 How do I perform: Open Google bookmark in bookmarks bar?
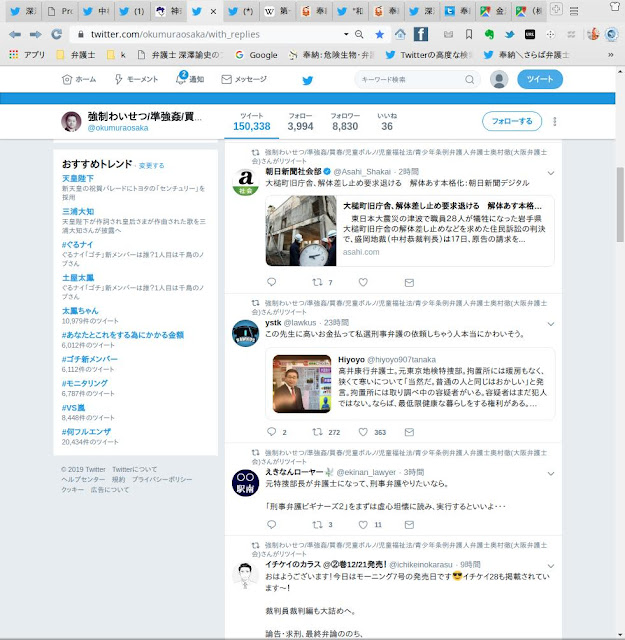pos(257,55)
